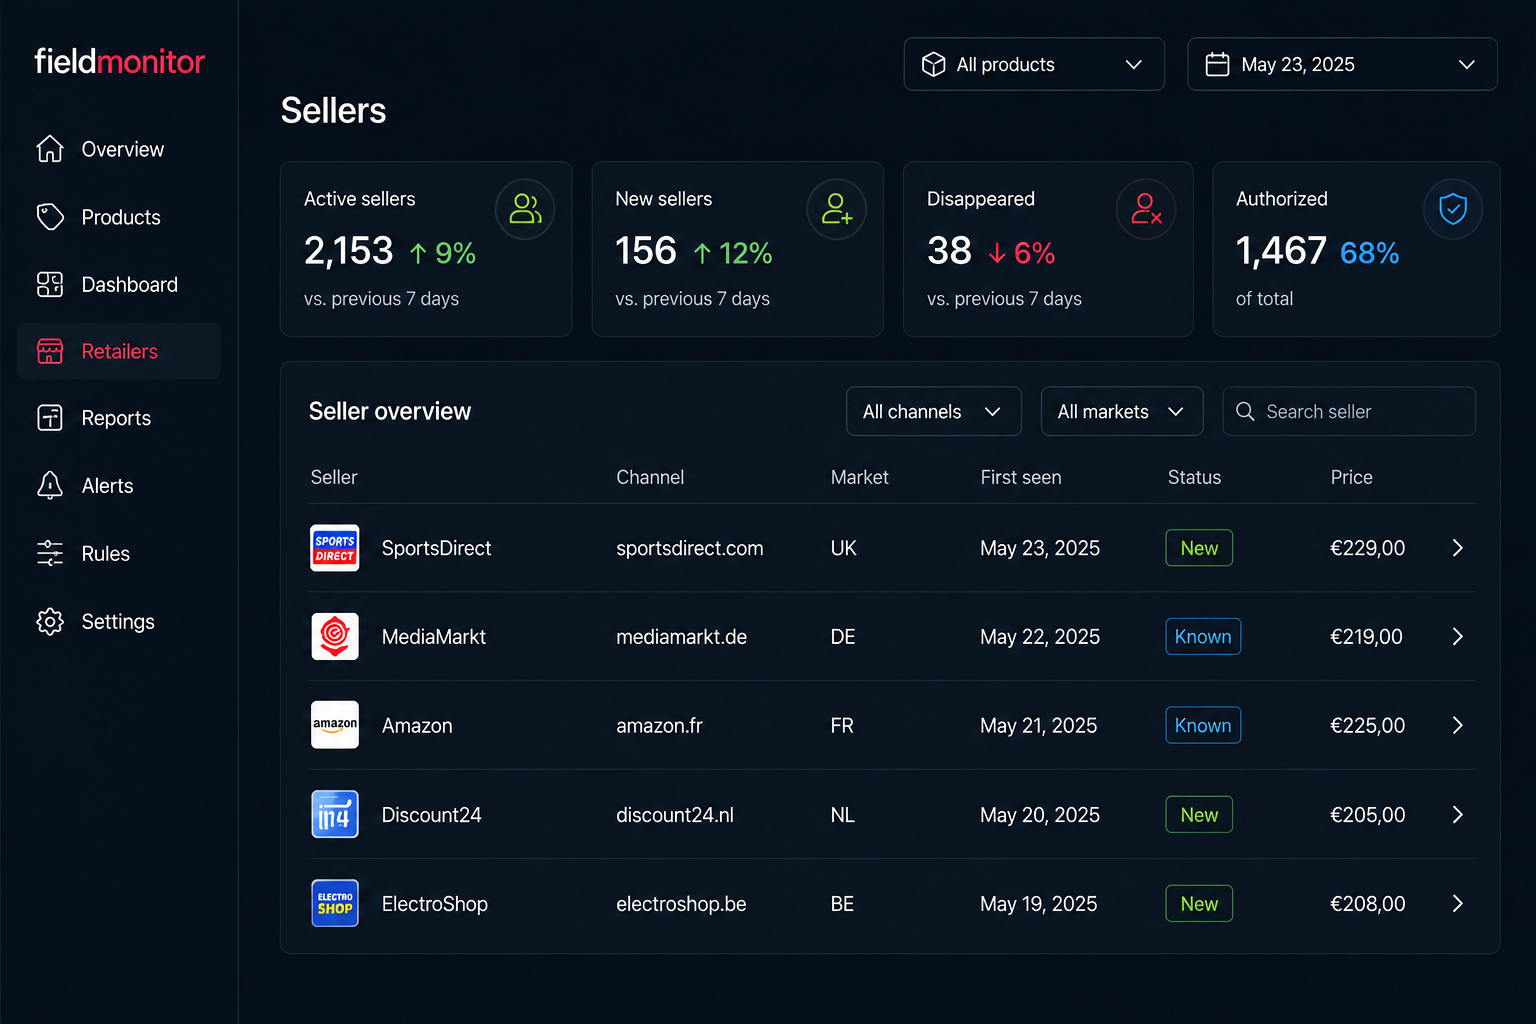The image size is (1536, 1024).
Task: Expand the SportsDirect row chevron
Action: pyautogui.click(x=1457, y=548)
